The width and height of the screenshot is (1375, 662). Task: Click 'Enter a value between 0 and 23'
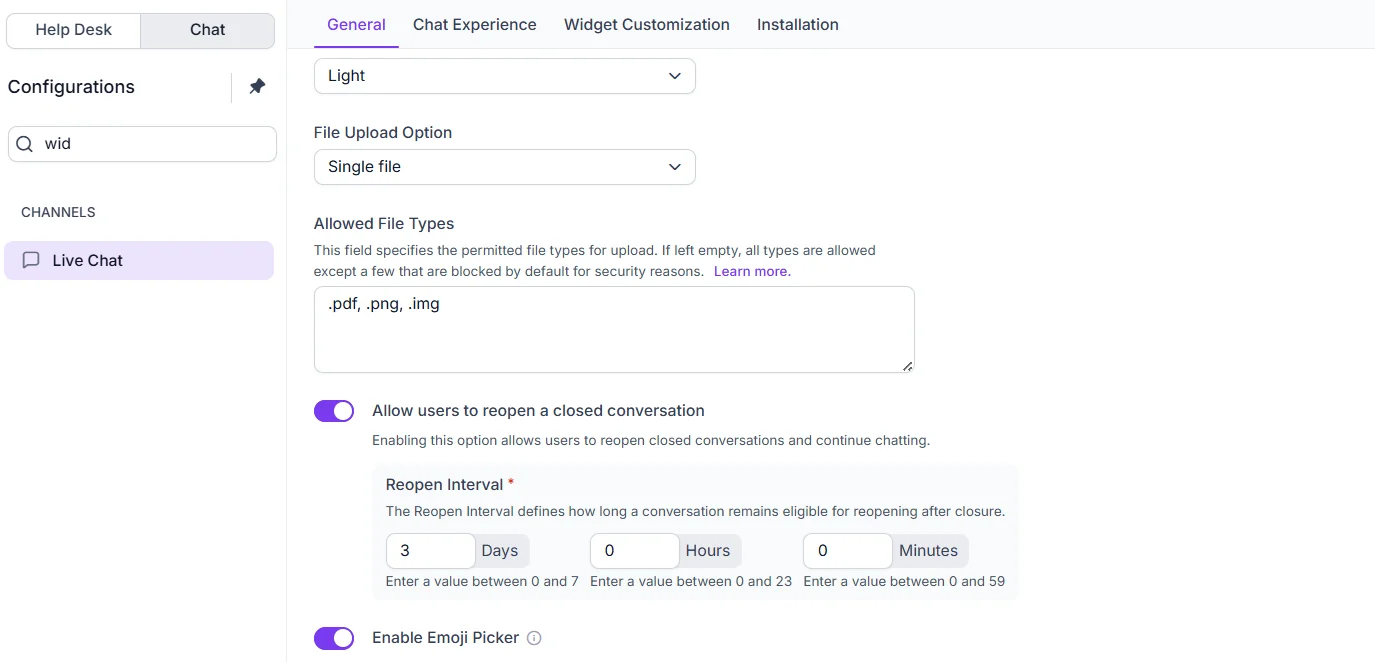tap(691, 581)
